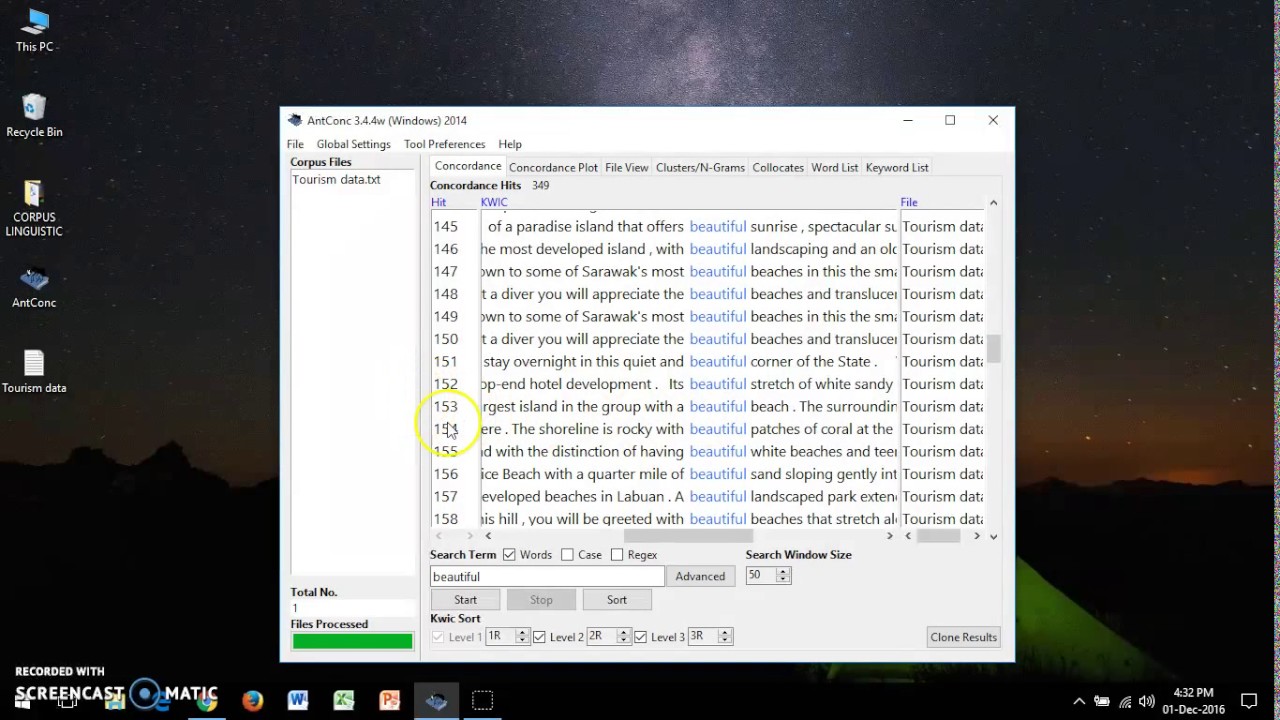The height and width of the screenshot is (720, 1280).
Task: Click the Start search button
Action: pyautogui.click(x=465, y=600)
